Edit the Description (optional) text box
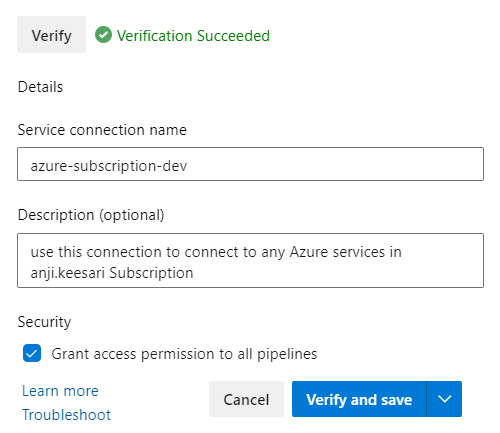Viewport: 500px width, 433px height. tap(250, 260)
